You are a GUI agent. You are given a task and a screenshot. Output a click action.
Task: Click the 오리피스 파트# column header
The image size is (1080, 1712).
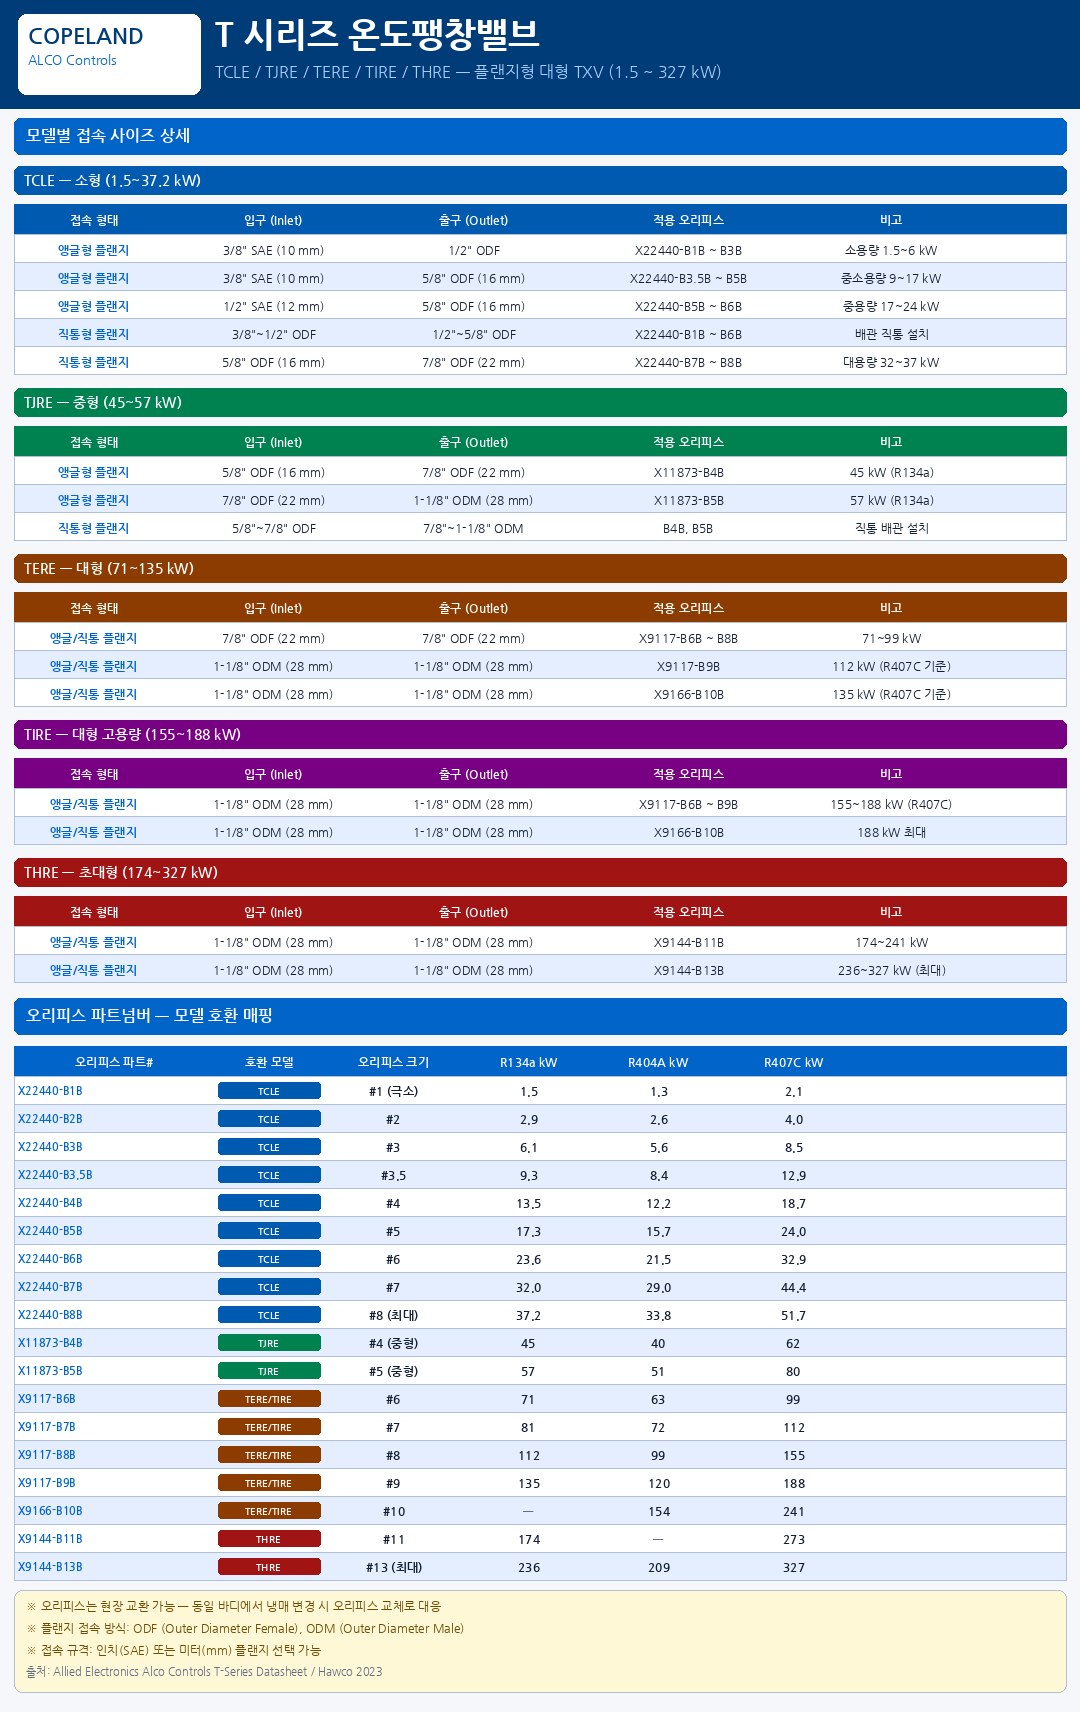pyautogui.click(x=114, y=1062)
